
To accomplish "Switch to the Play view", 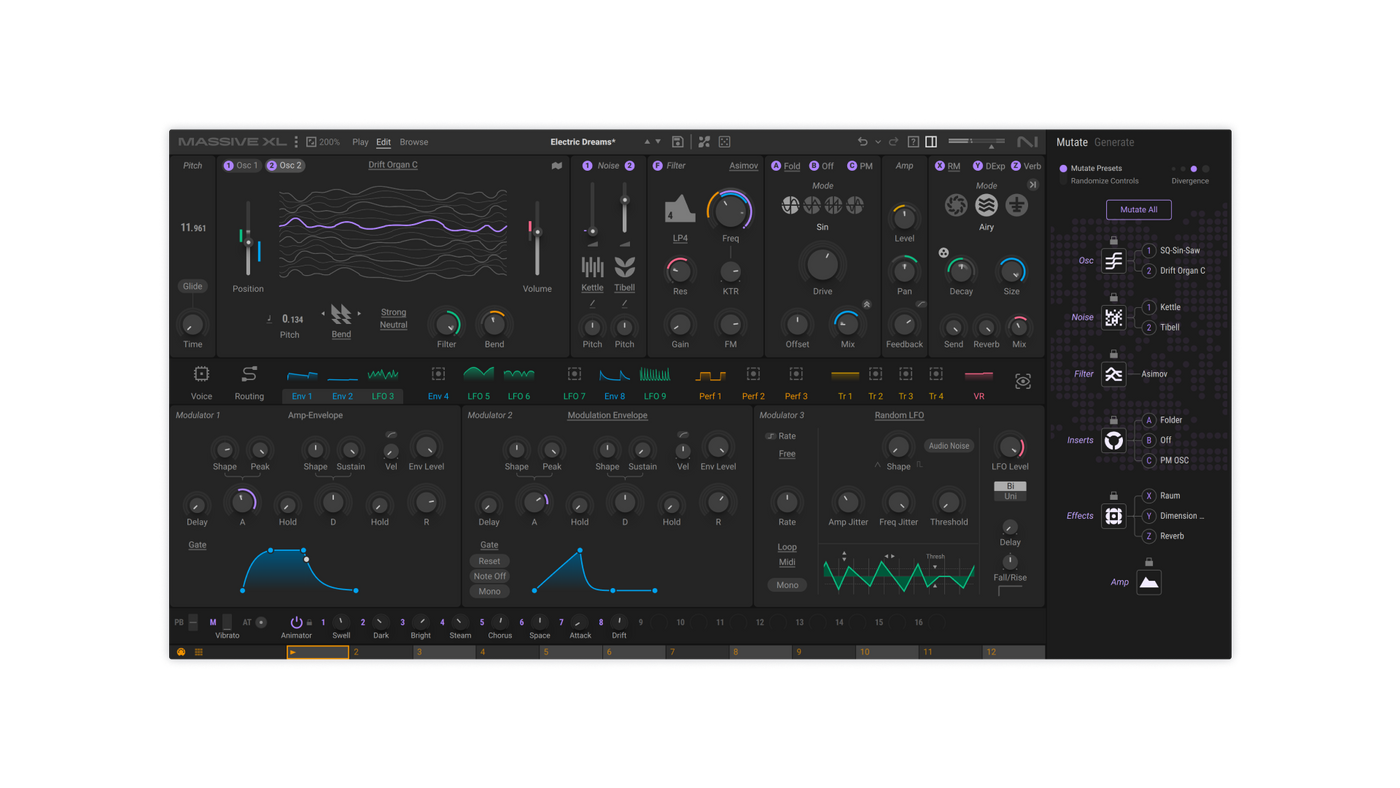I will click(360, 143).
